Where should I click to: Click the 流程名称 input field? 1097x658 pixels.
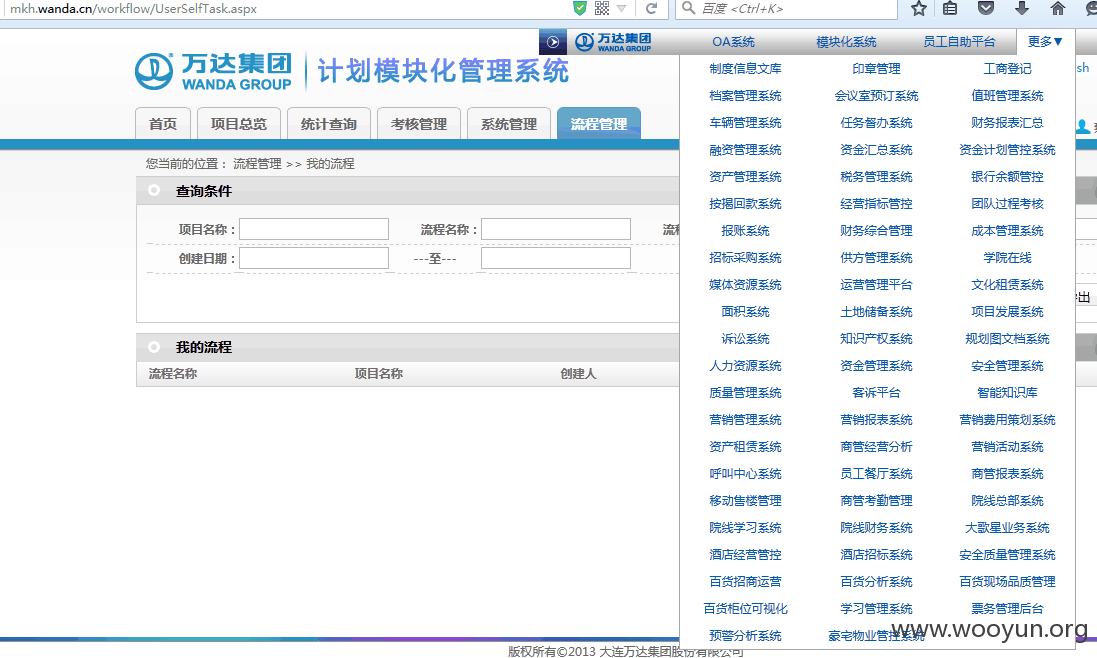[556, 229]
